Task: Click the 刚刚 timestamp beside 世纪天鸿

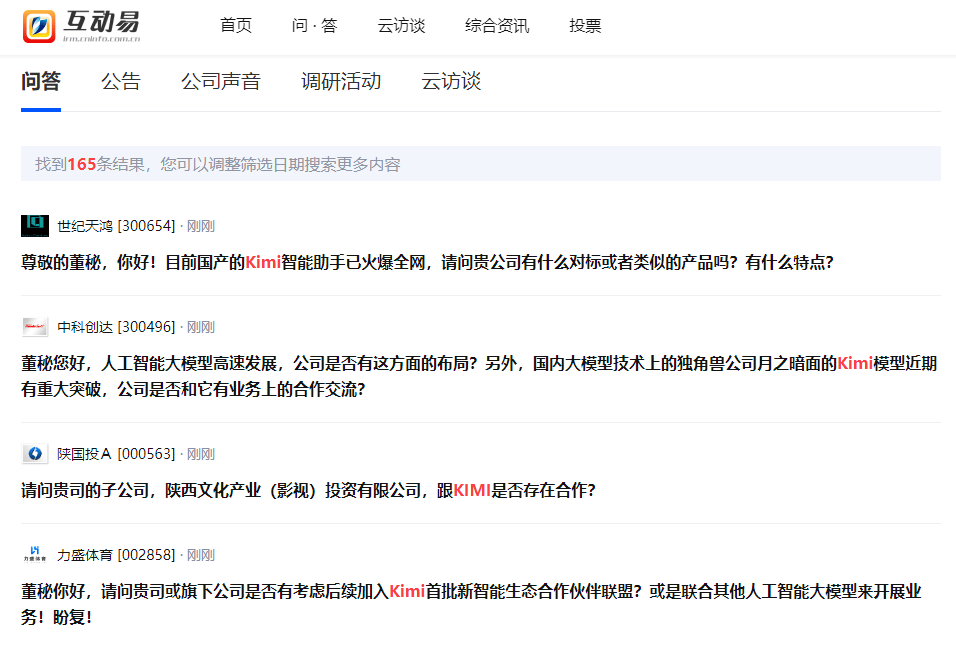Action: pyautogui.click(x=201, y=226)
